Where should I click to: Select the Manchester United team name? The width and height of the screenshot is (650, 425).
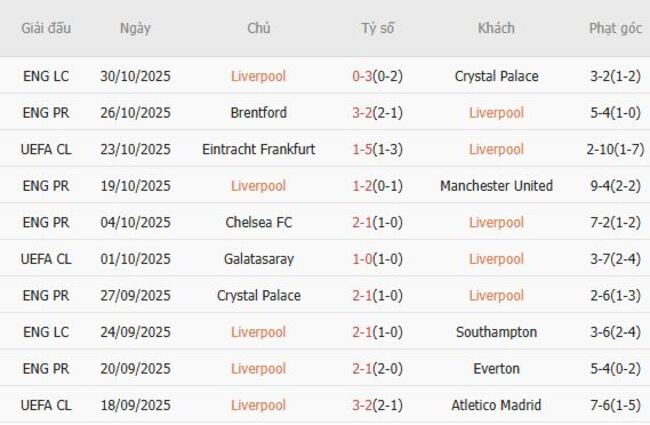coord(496,186)
